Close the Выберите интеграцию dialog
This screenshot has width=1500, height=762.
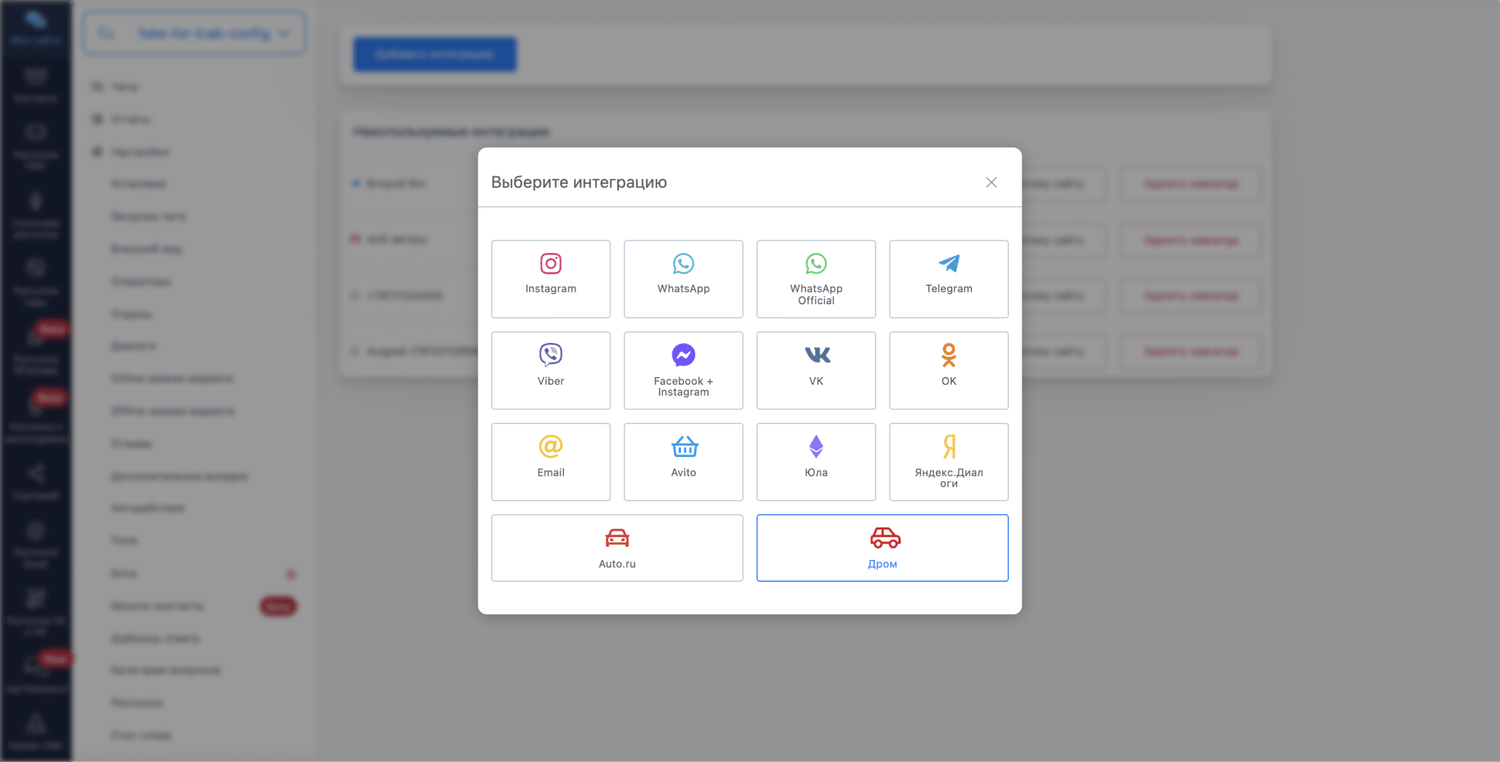991,182
